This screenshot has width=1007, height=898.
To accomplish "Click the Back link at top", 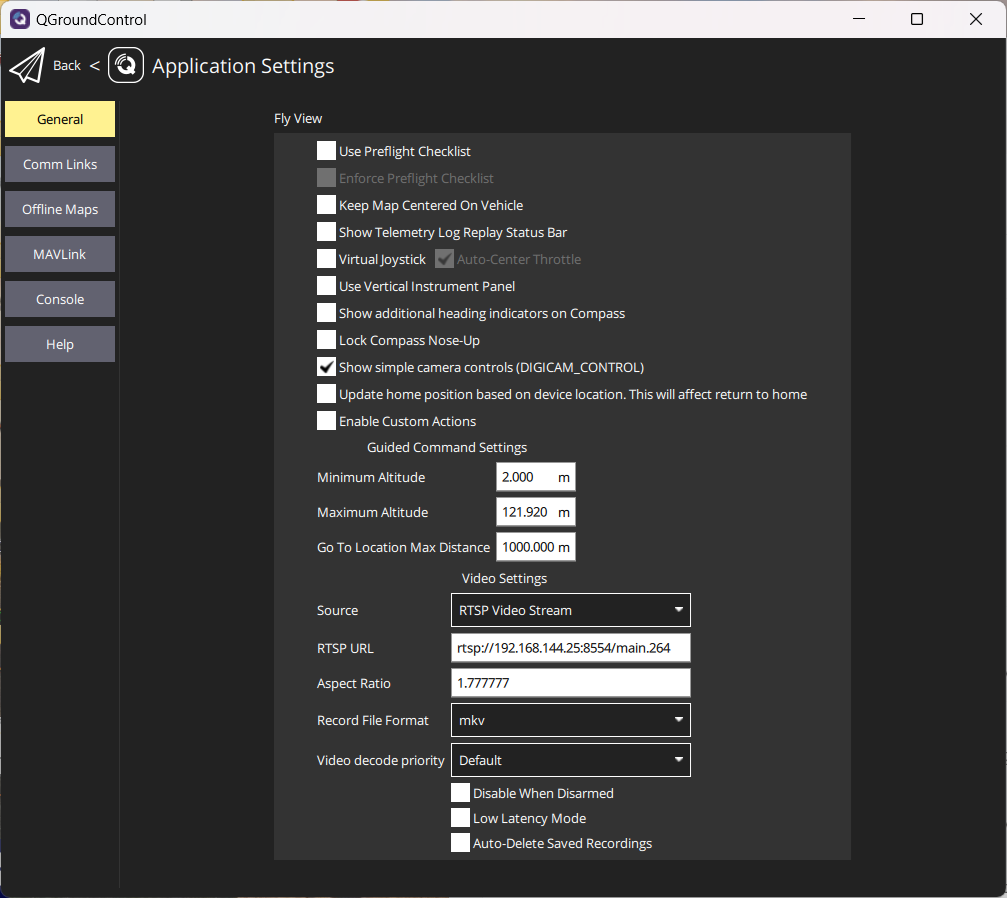I will coord(67,66).
